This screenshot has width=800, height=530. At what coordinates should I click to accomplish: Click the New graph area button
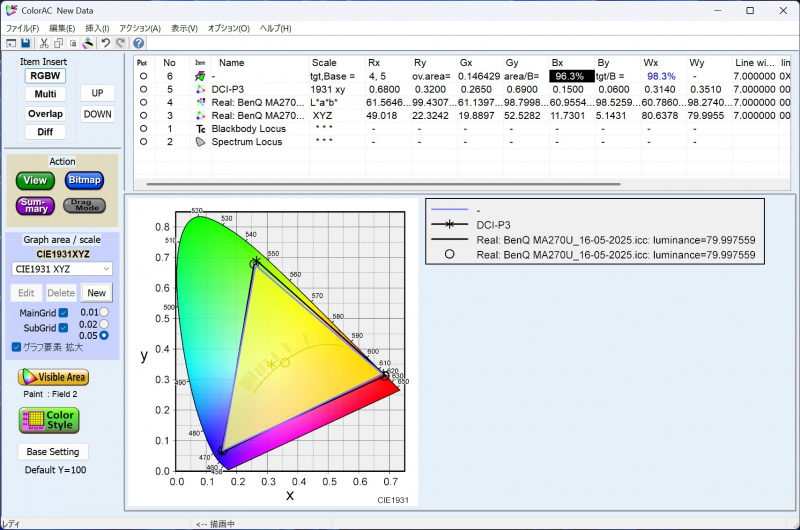(x=96, y=293)
